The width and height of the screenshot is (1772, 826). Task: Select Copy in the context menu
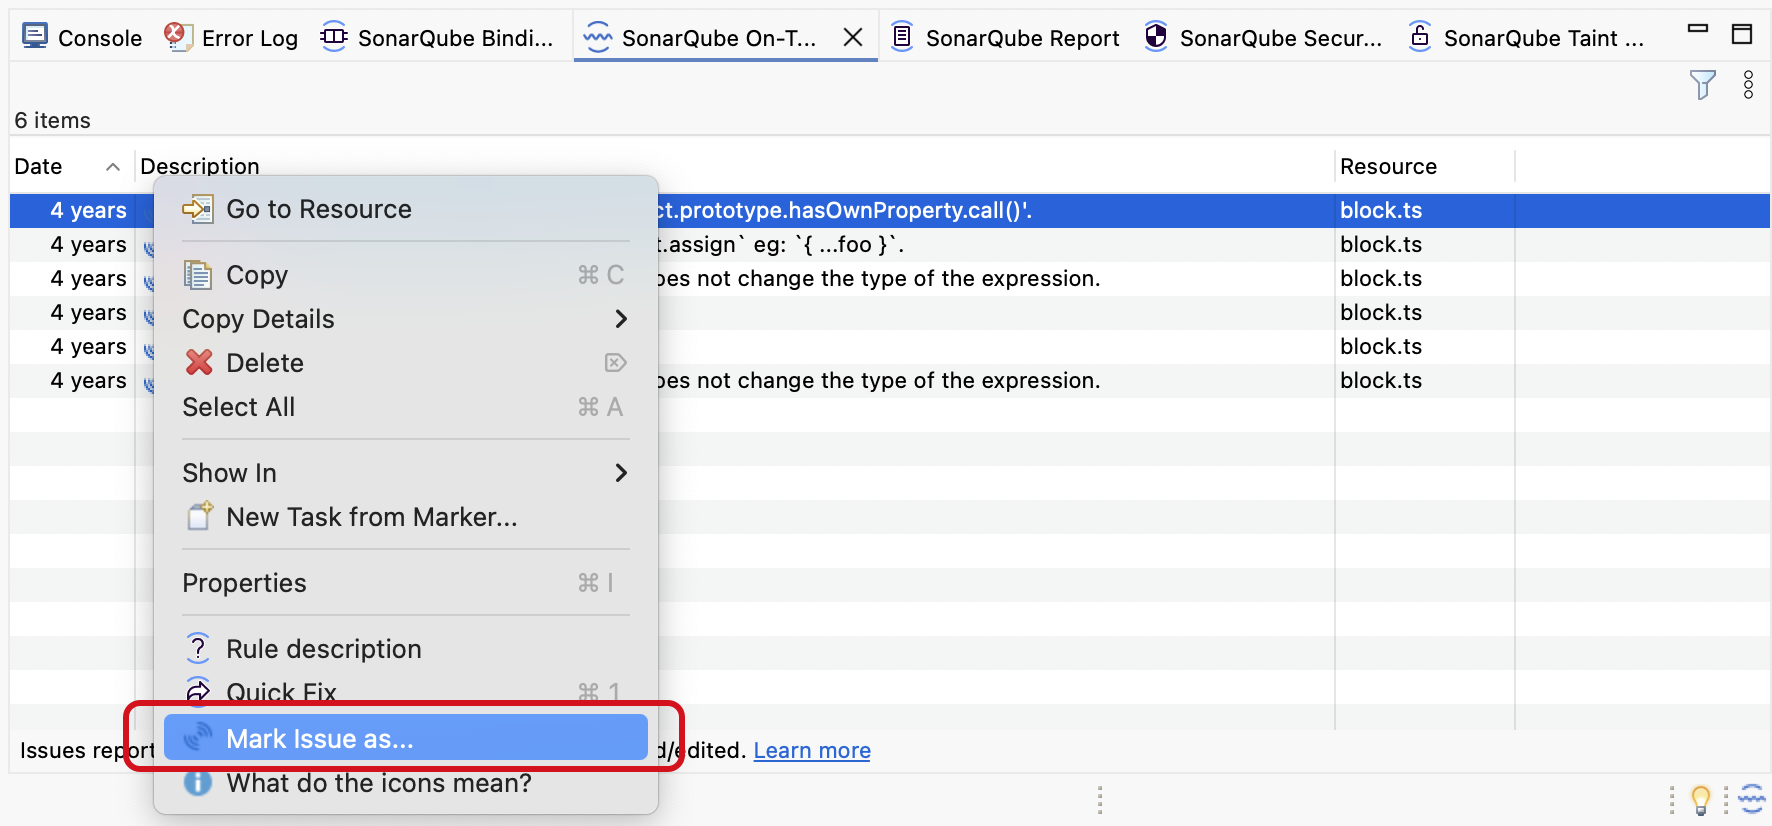point(405,275)
